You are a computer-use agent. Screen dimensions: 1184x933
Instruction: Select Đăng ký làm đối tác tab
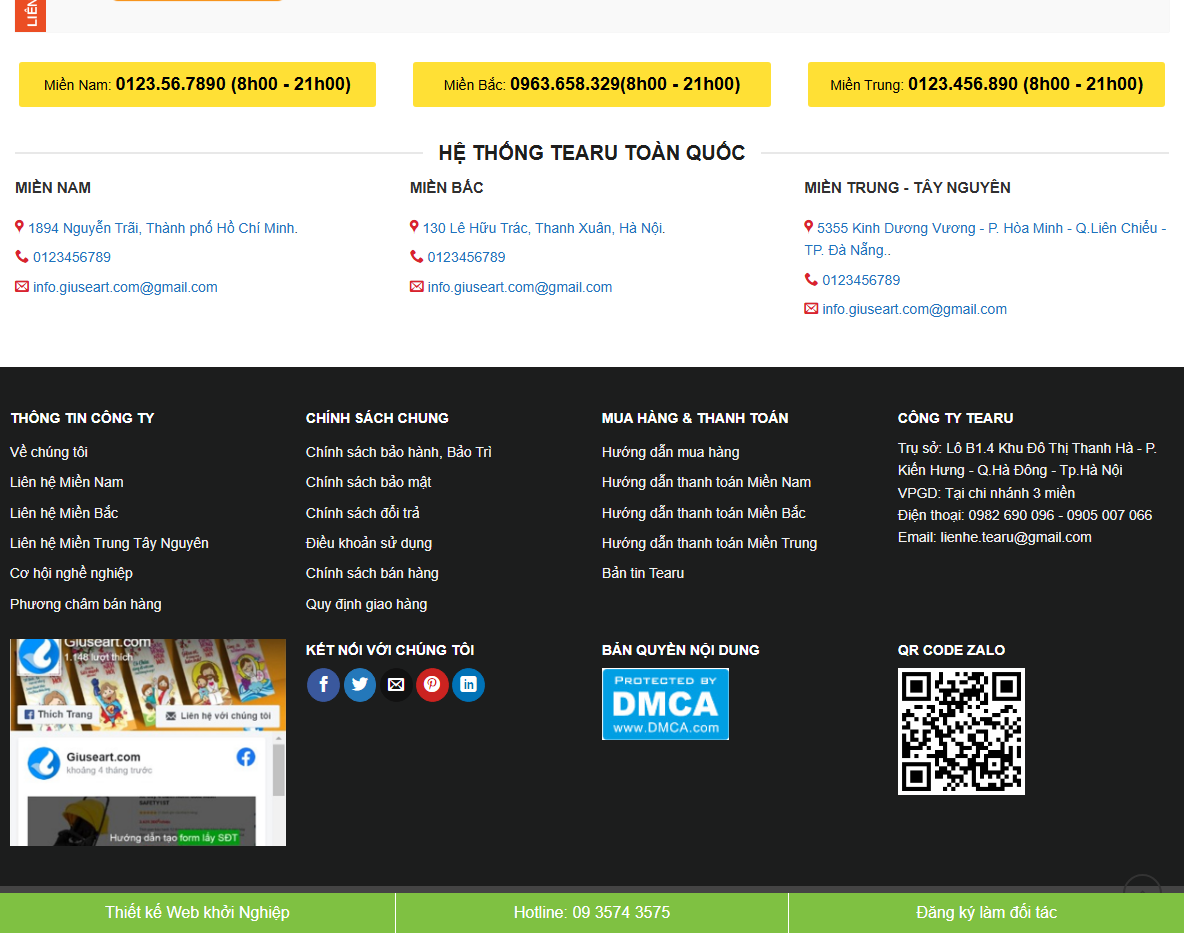pyautogui.click(x=986, y=912)
